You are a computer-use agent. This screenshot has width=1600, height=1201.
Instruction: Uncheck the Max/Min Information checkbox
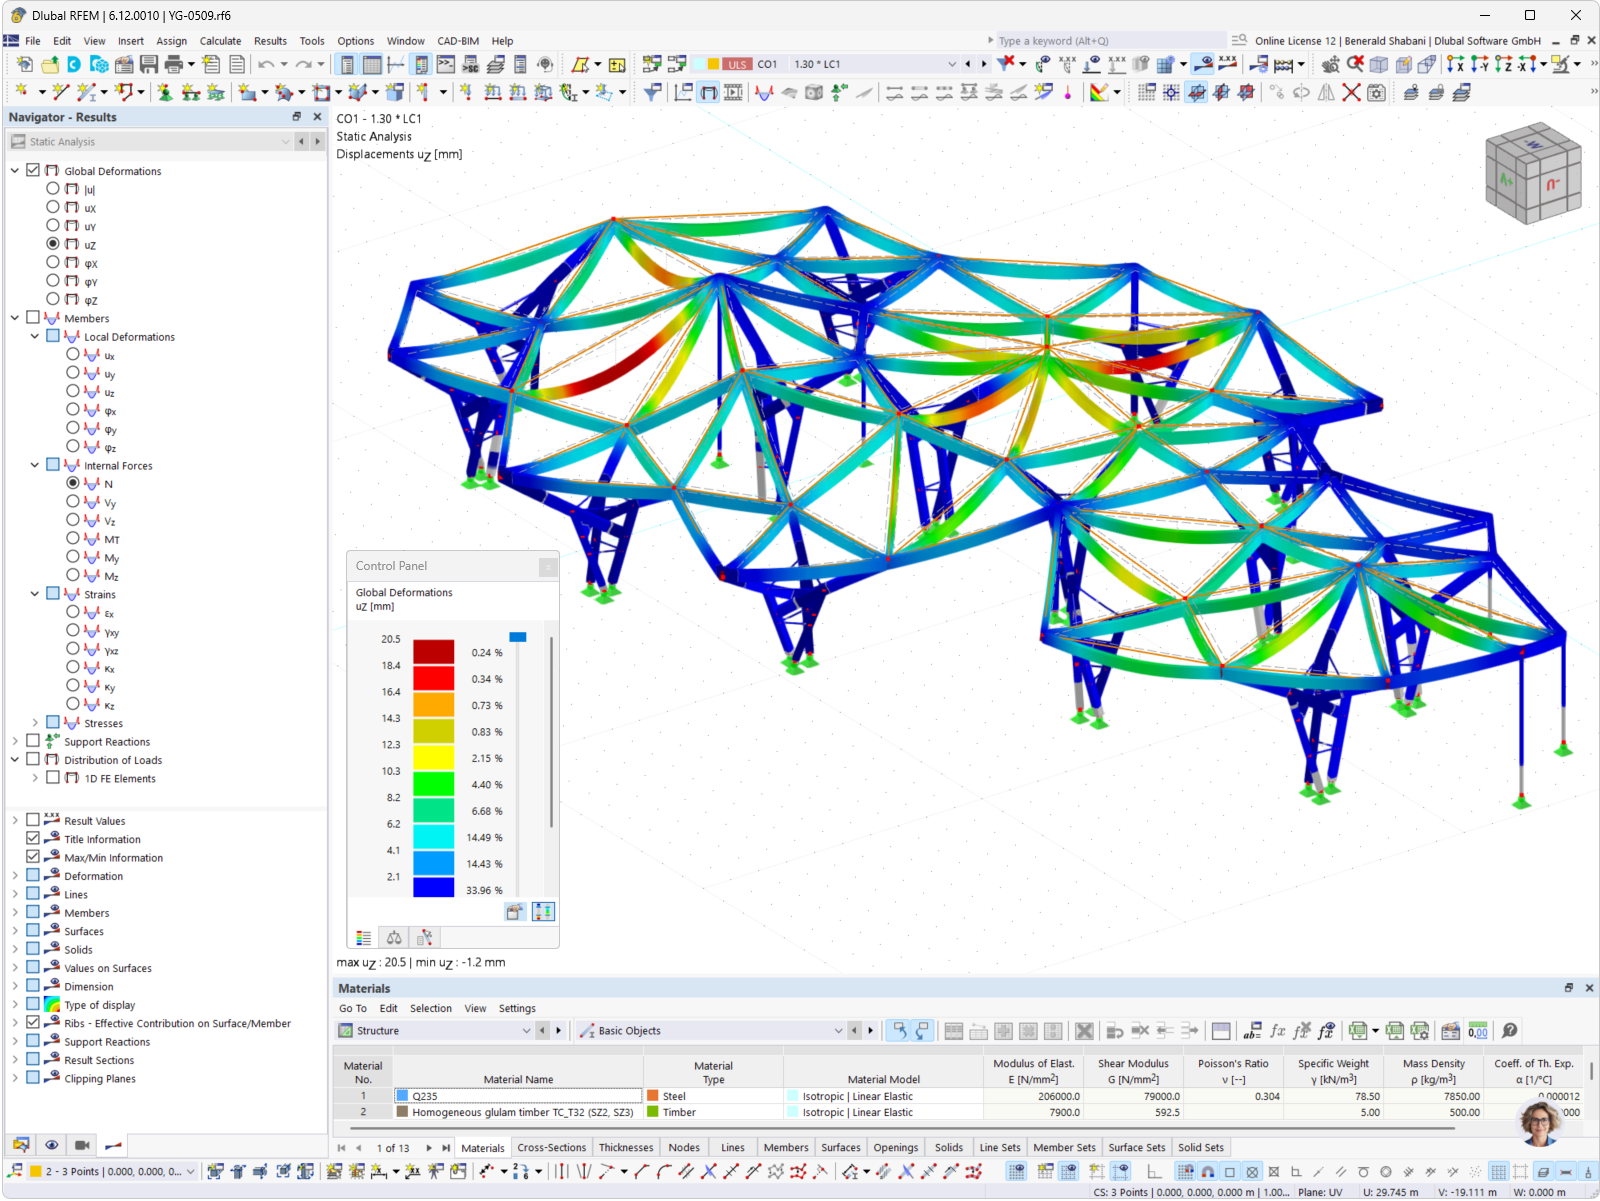pyautogui.click(x=33, y=857)
